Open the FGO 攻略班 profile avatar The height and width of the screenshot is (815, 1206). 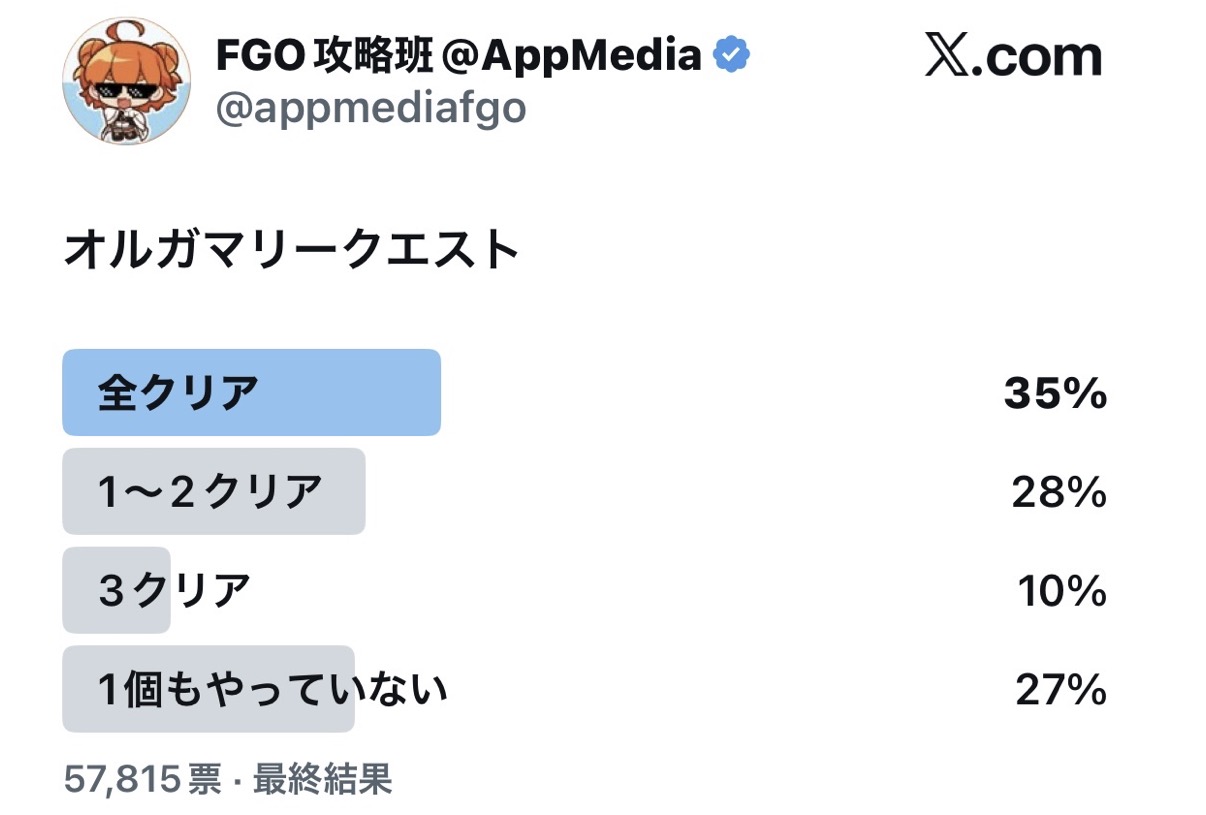click(126, 80)
